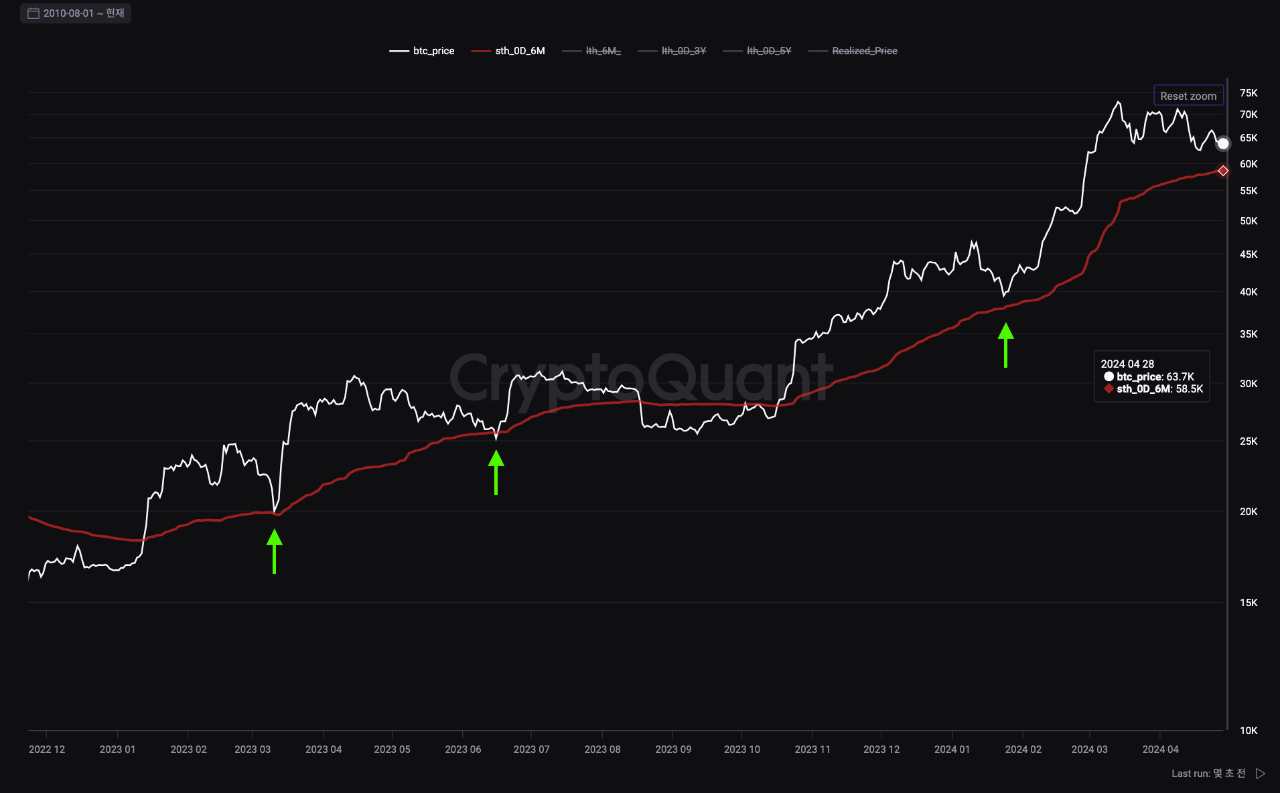Click the calendar icon in the date range selector

tap(33, 13)
